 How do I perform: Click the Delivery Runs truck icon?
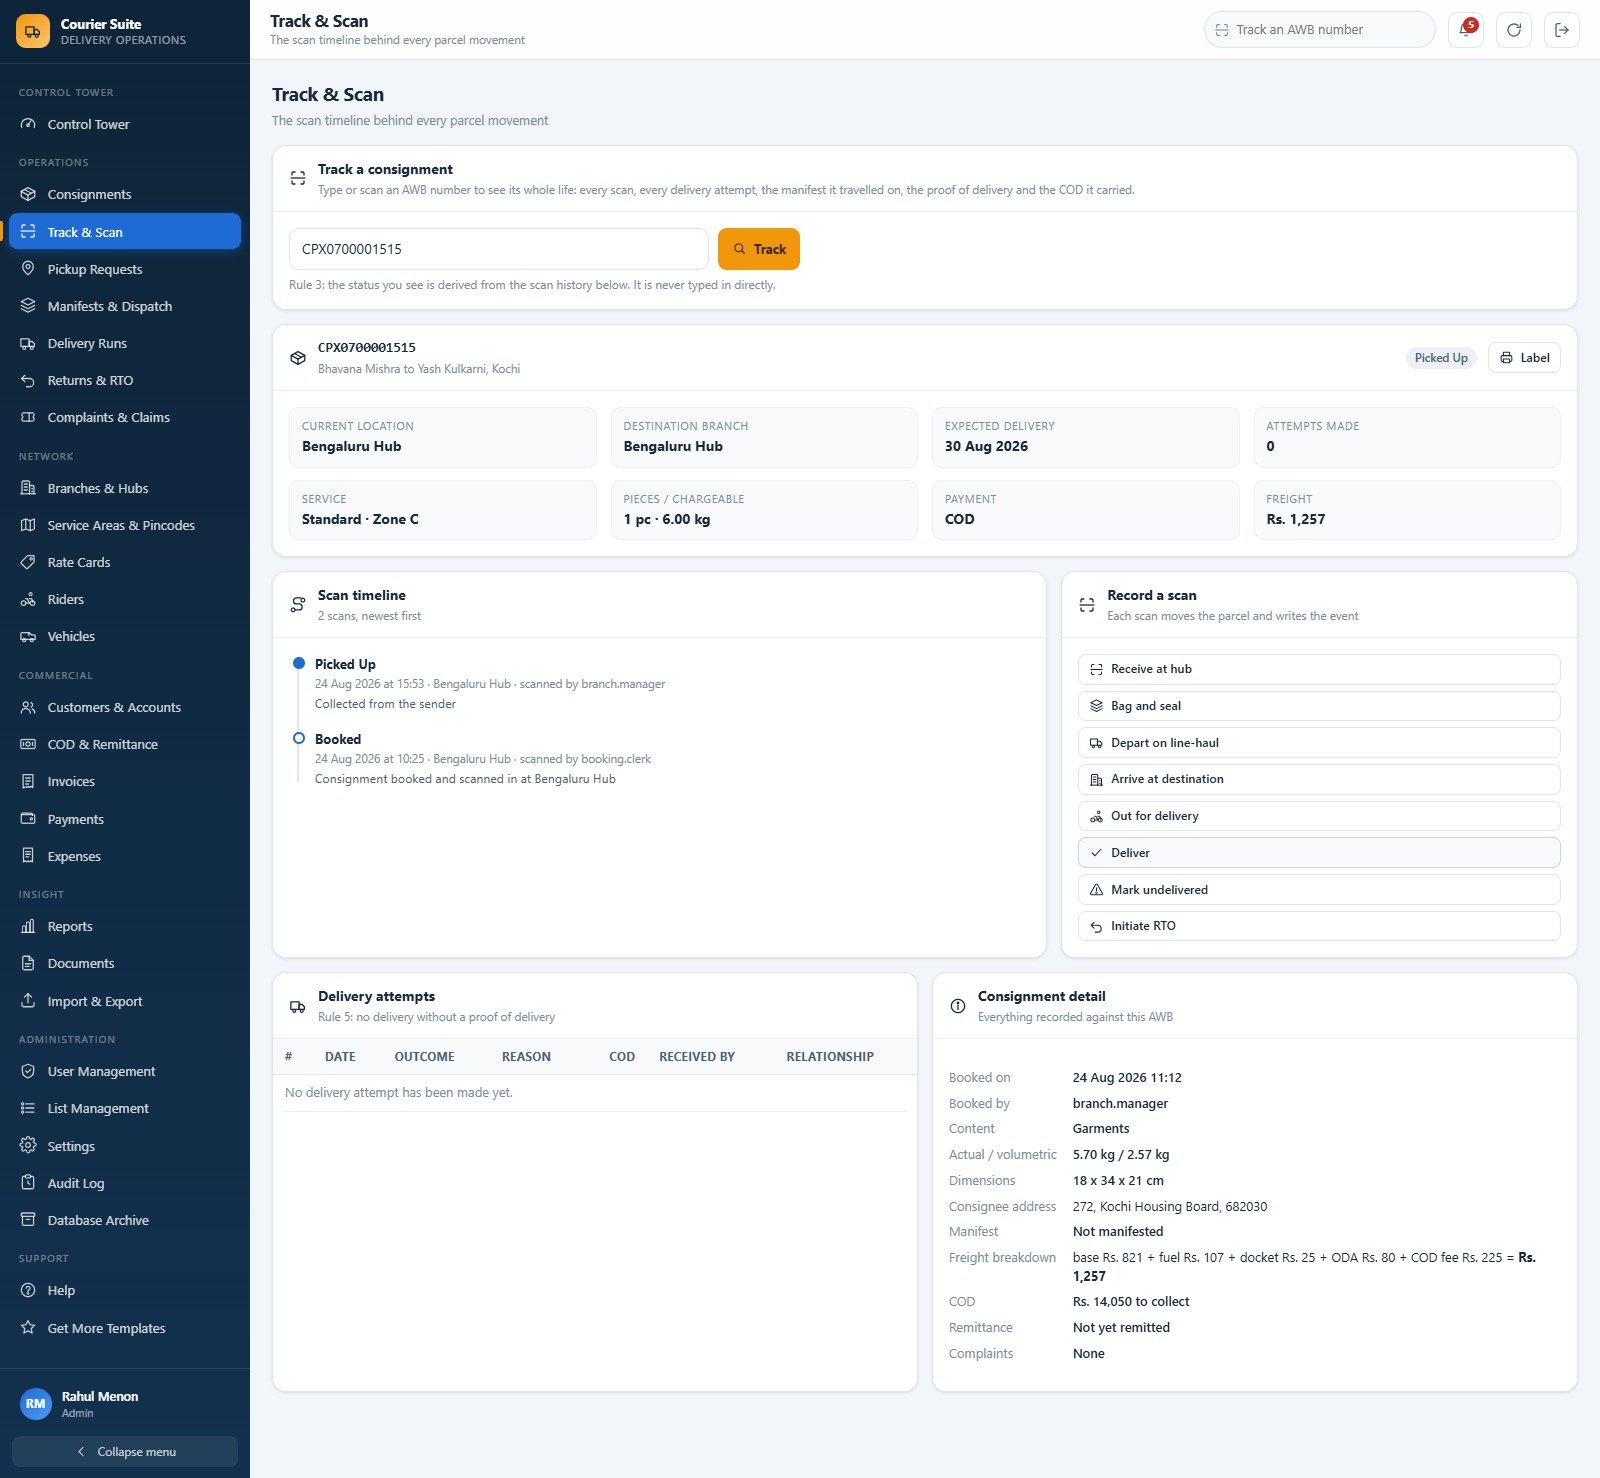pyautogui.click(x=28, y=343)
